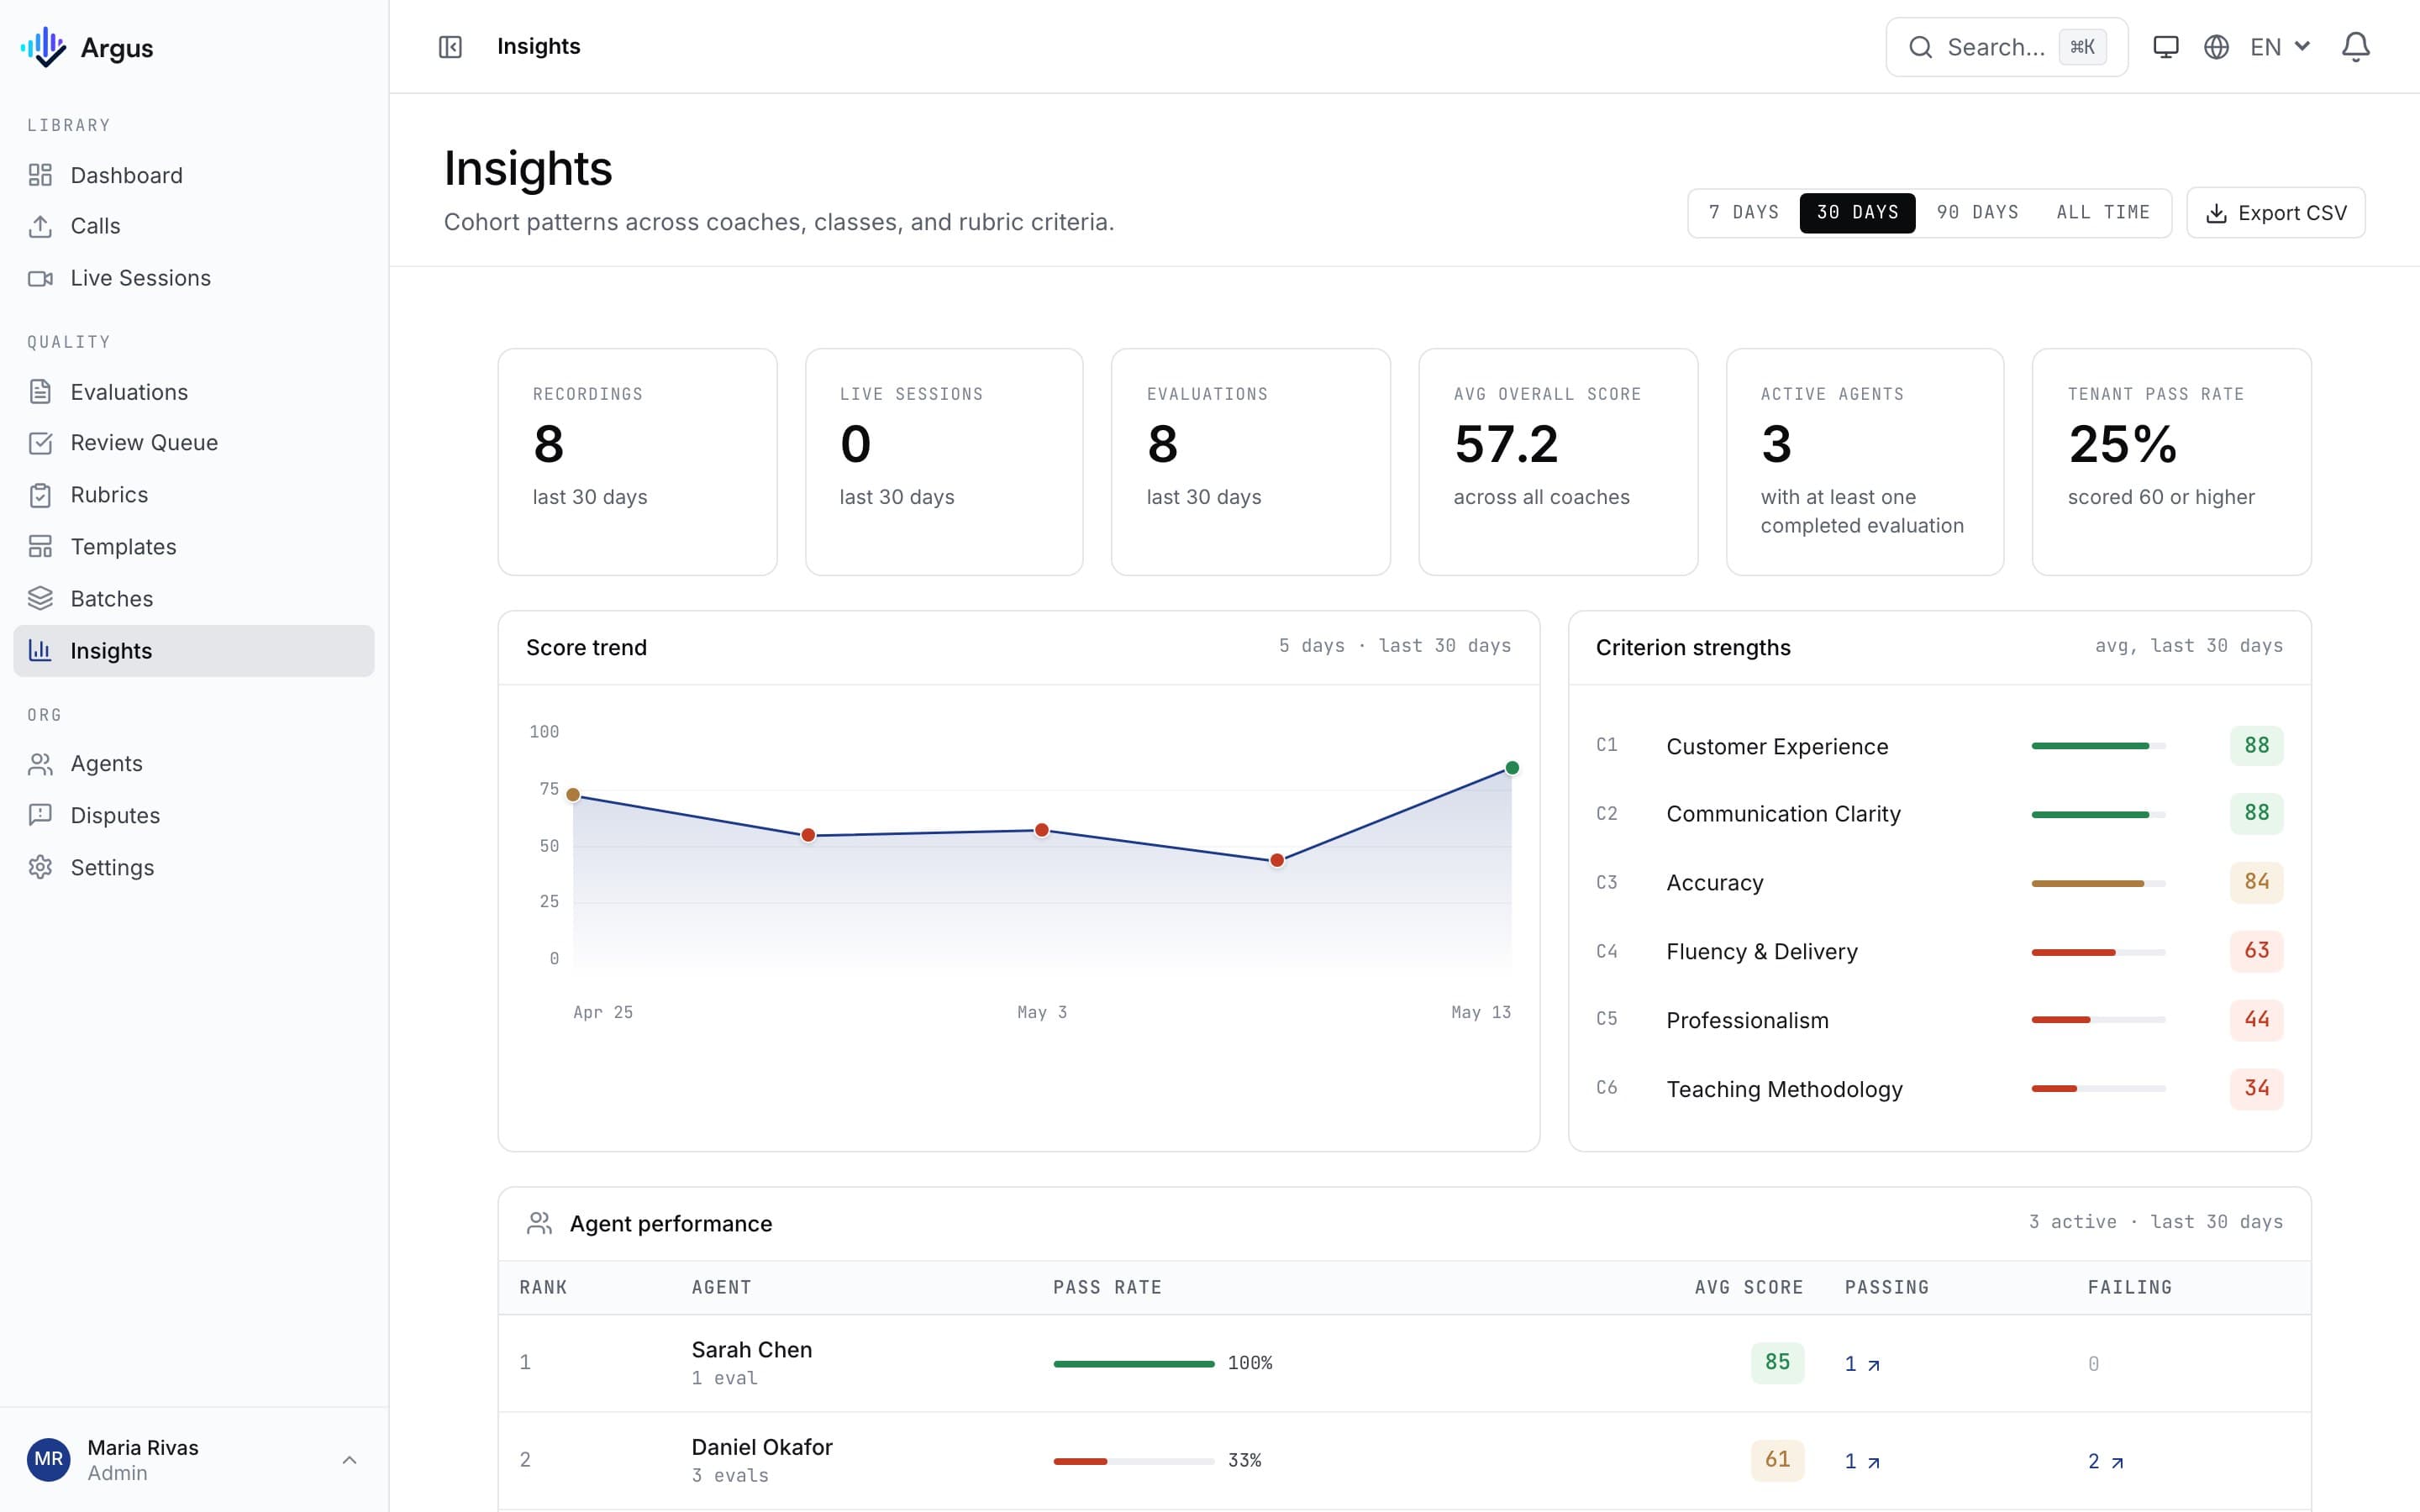Open the EN language dropdown
Viewport: 2420px width, 1512px height.
point(2280,47)
